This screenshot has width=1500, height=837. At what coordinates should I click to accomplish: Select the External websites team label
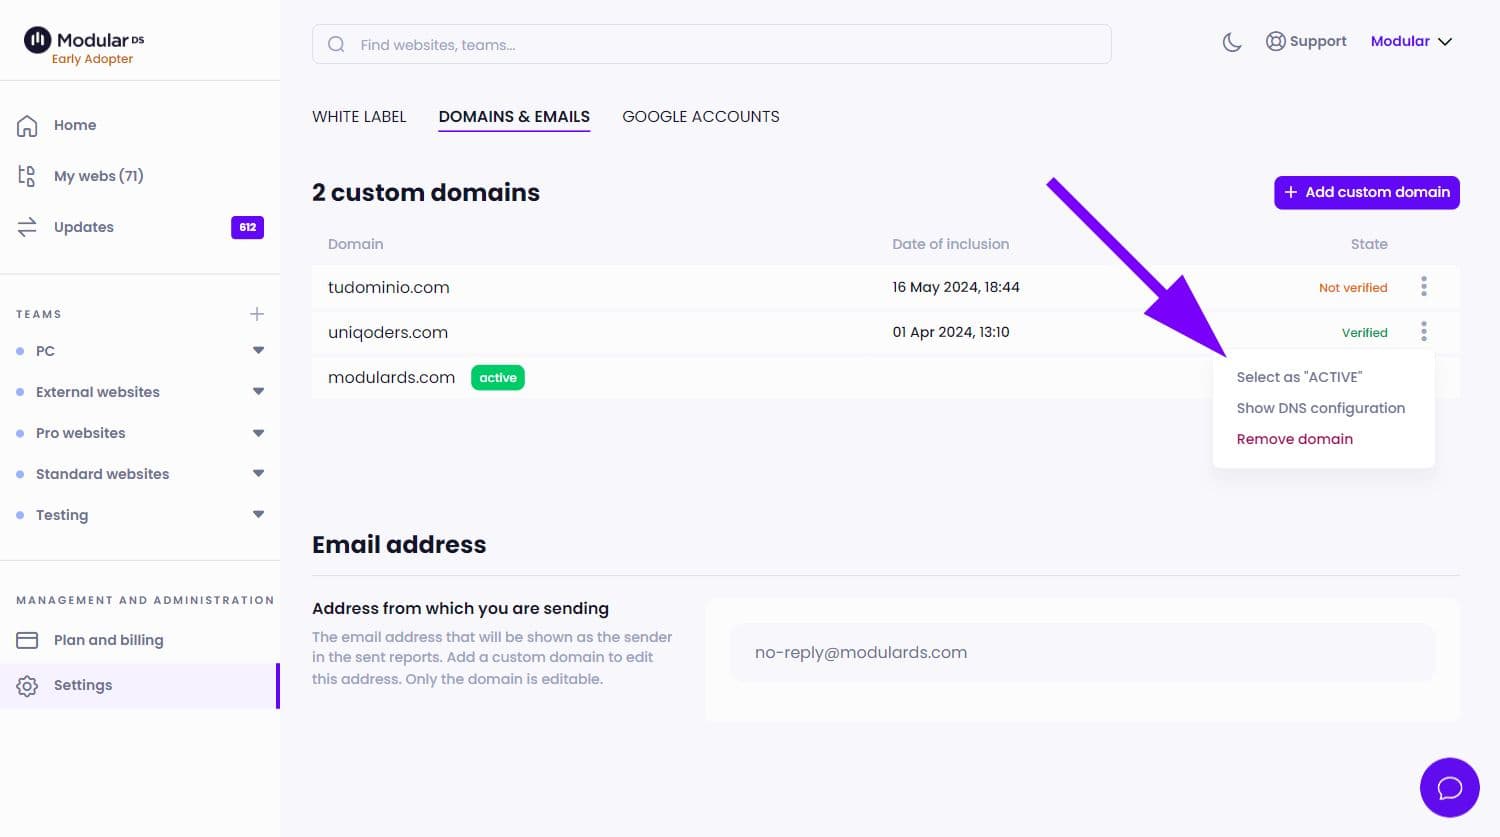point(98,392)
